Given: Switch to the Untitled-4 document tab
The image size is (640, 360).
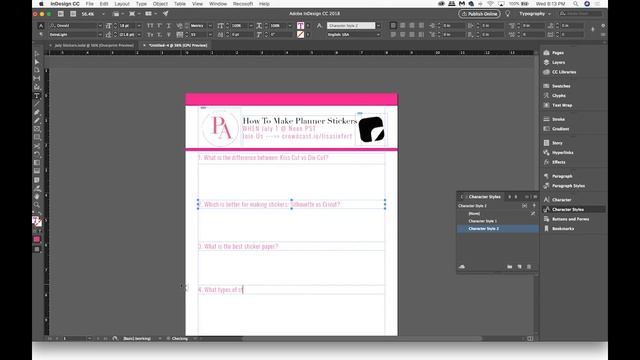Looking at the screenshot, I should click(x=178, y=45).
